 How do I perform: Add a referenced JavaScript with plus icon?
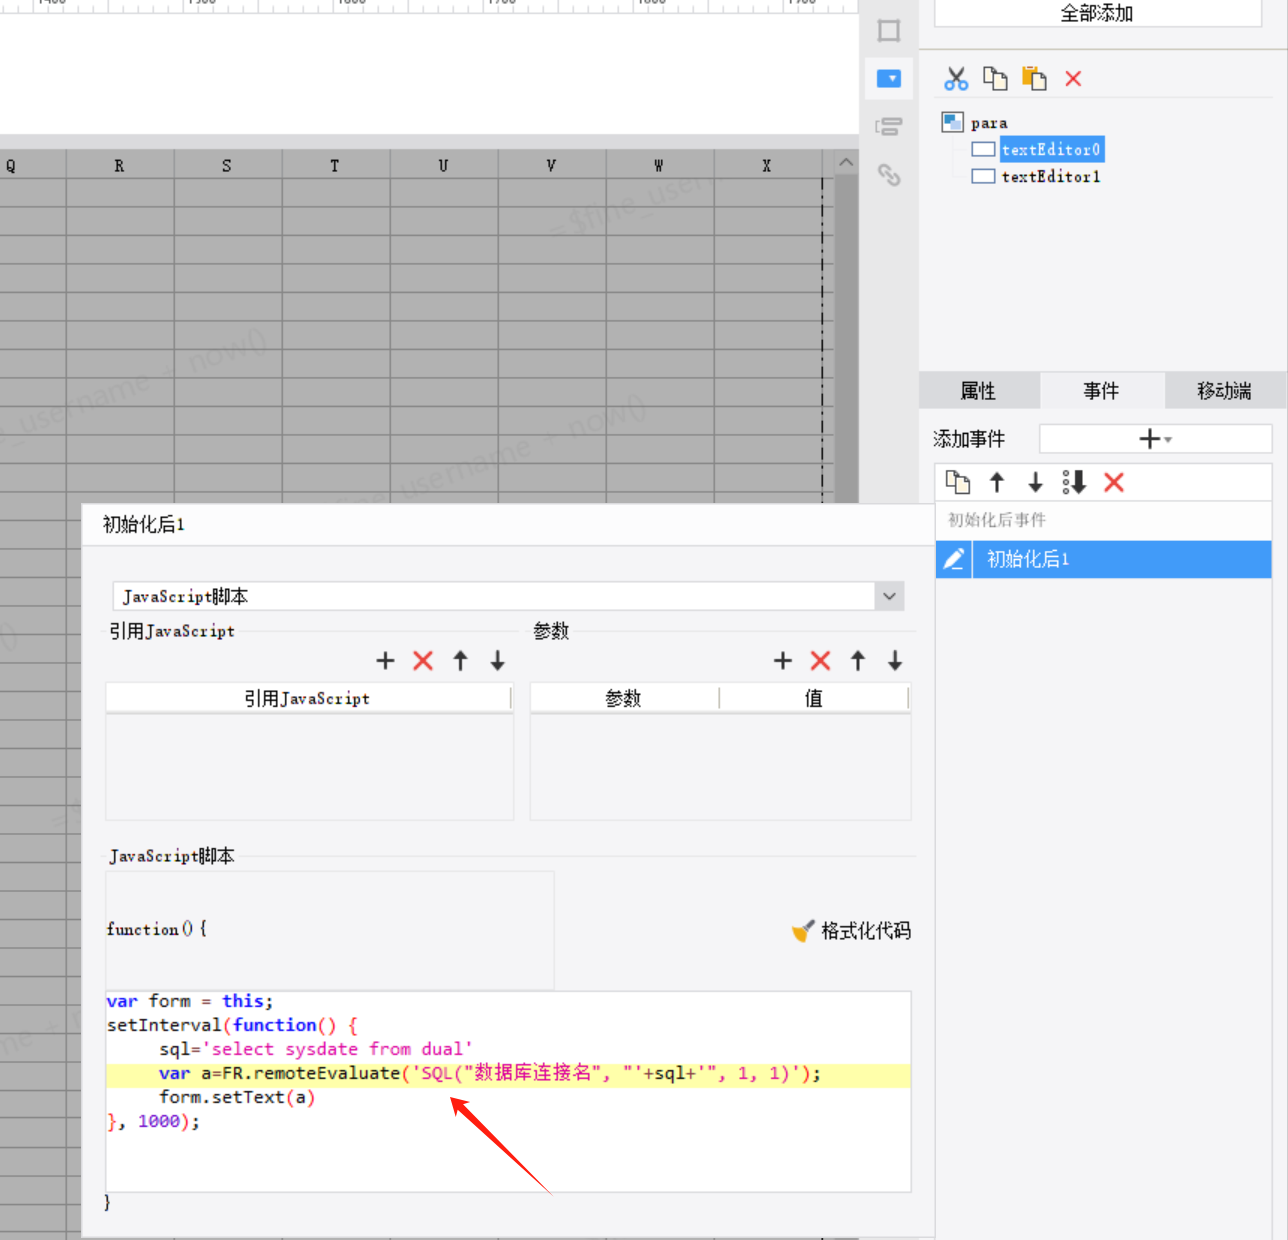coord(385,660)
